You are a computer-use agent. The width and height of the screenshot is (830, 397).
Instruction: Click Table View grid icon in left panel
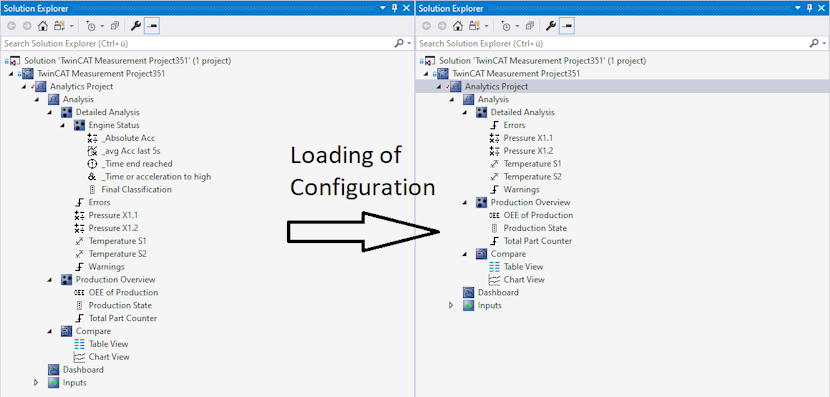coord(79,344)
